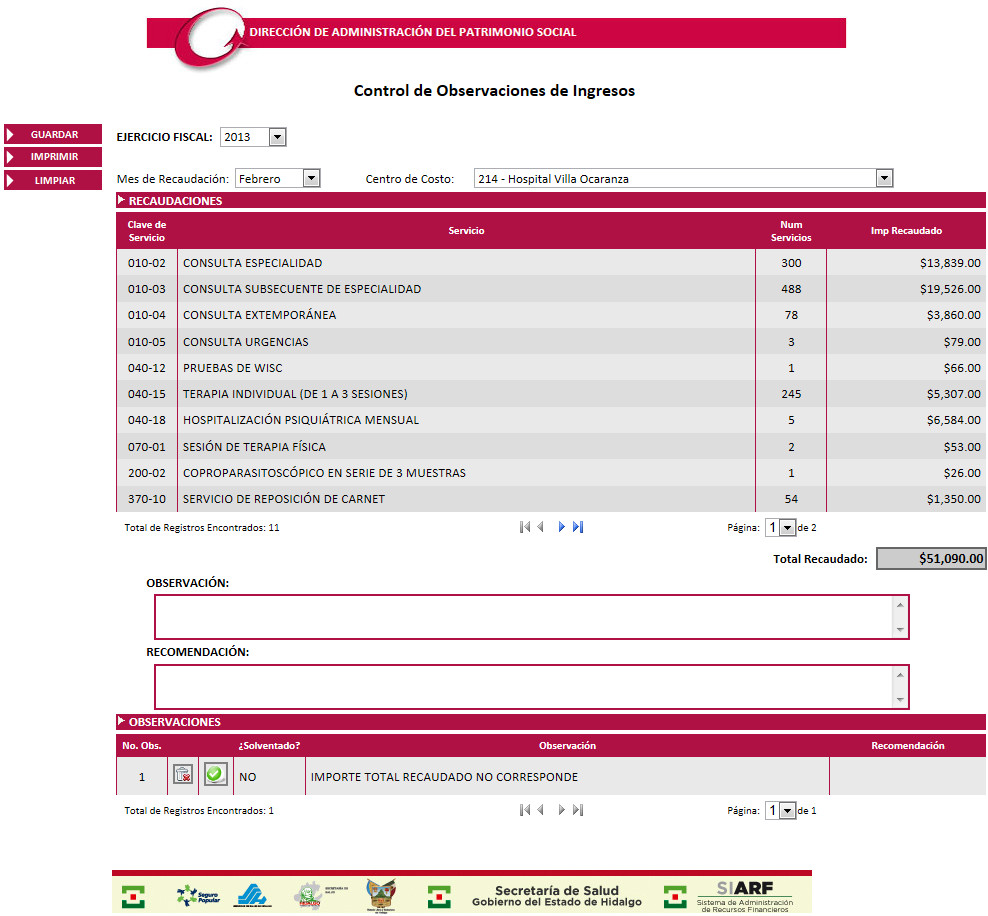Jump to last page of Observaciones table
988x916 pixels.
pos(578,810)
